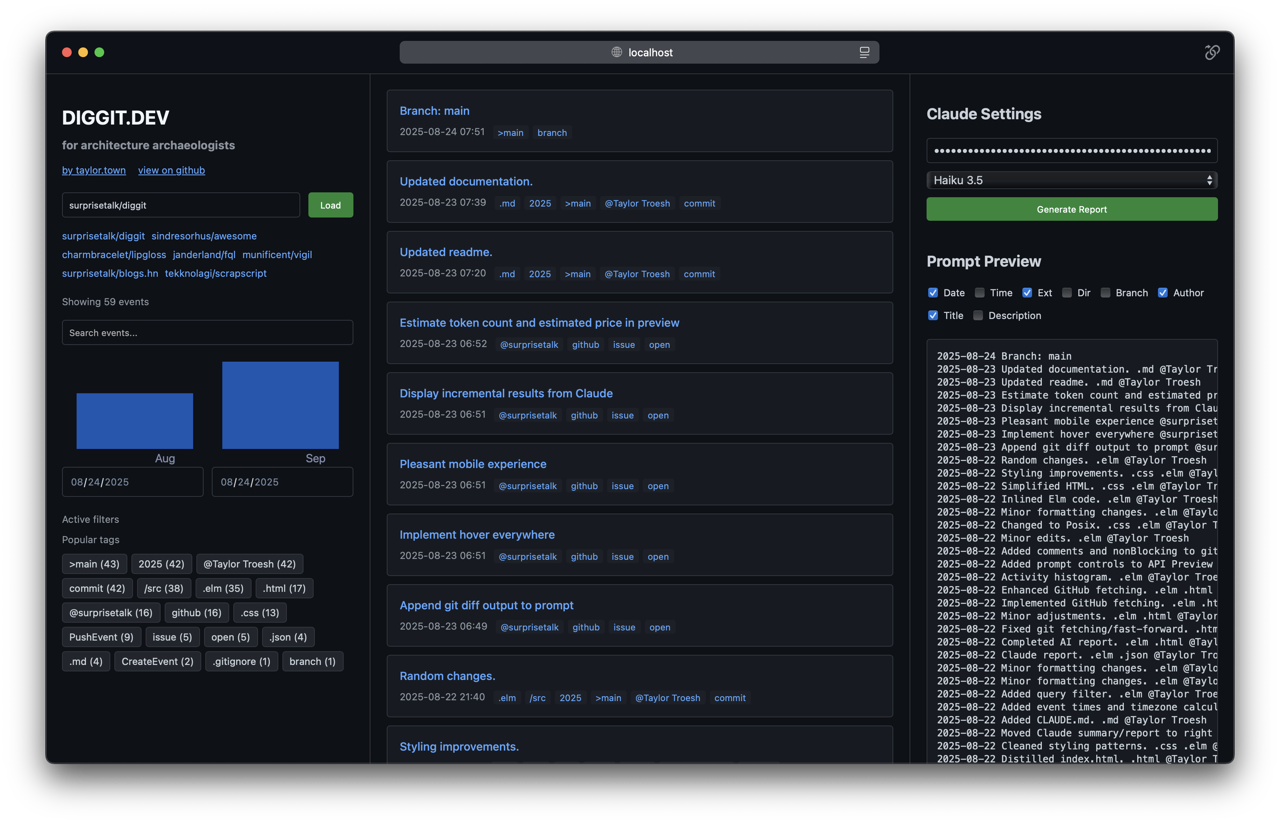Uncheck the Author checkbox
Viewport: 1280px width, 824px height.
click(x=1163, y=293)
